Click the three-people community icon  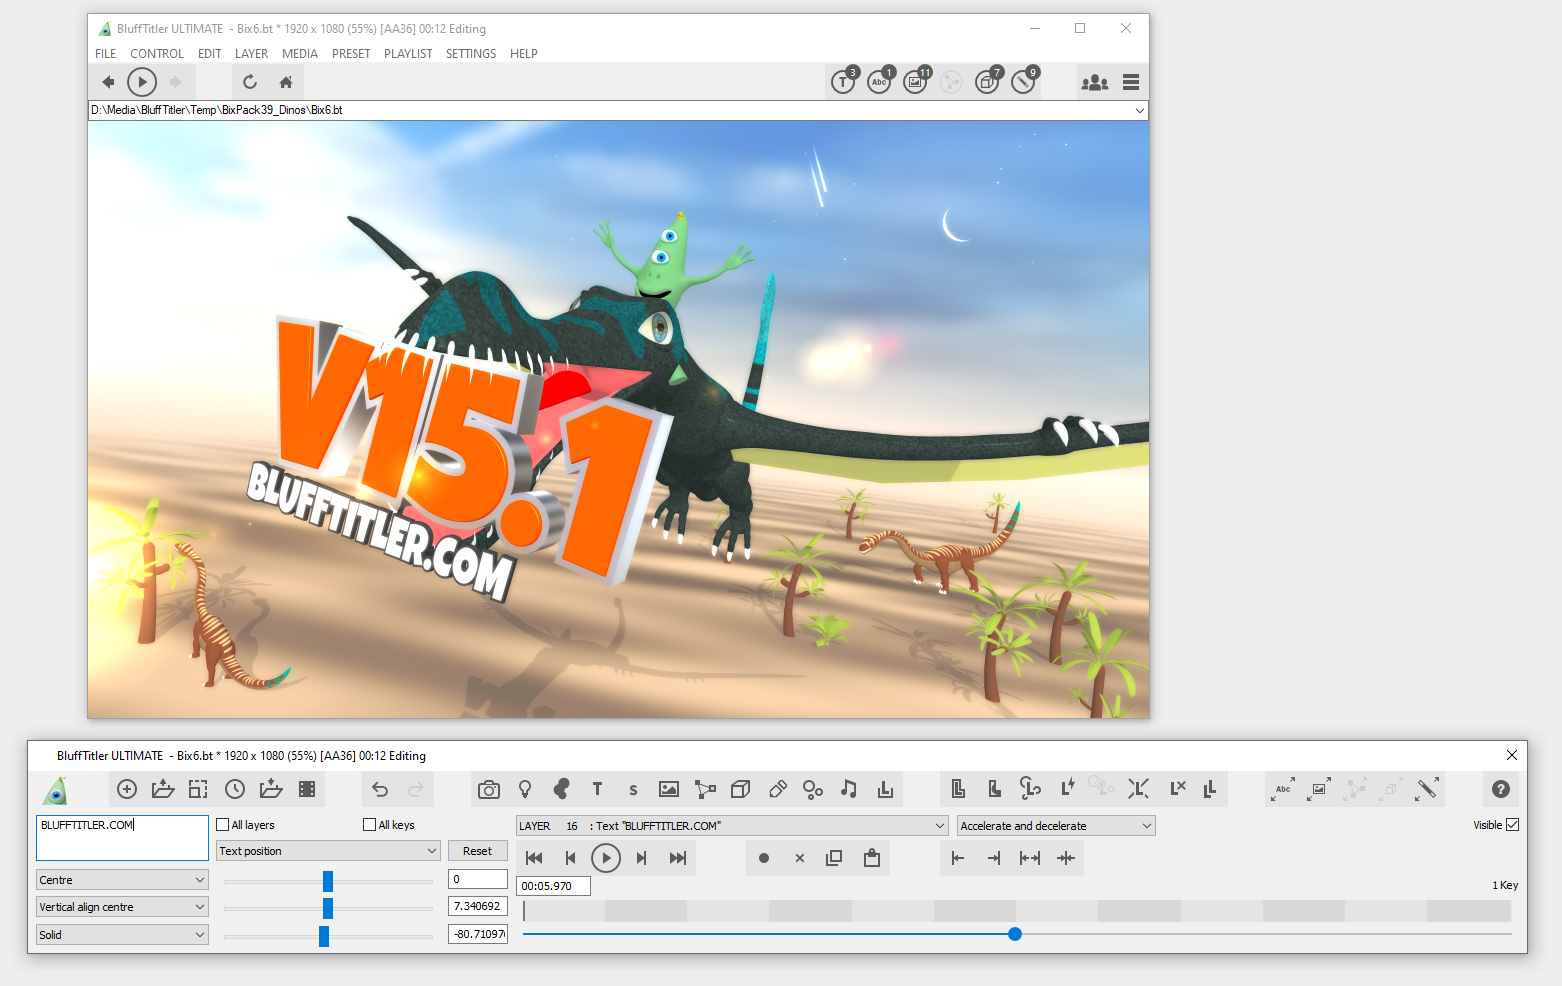(1095, 82)
